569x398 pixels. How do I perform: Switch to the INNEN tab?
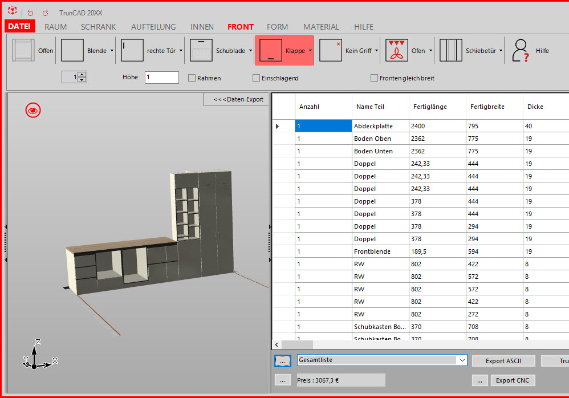coord(202,27)
